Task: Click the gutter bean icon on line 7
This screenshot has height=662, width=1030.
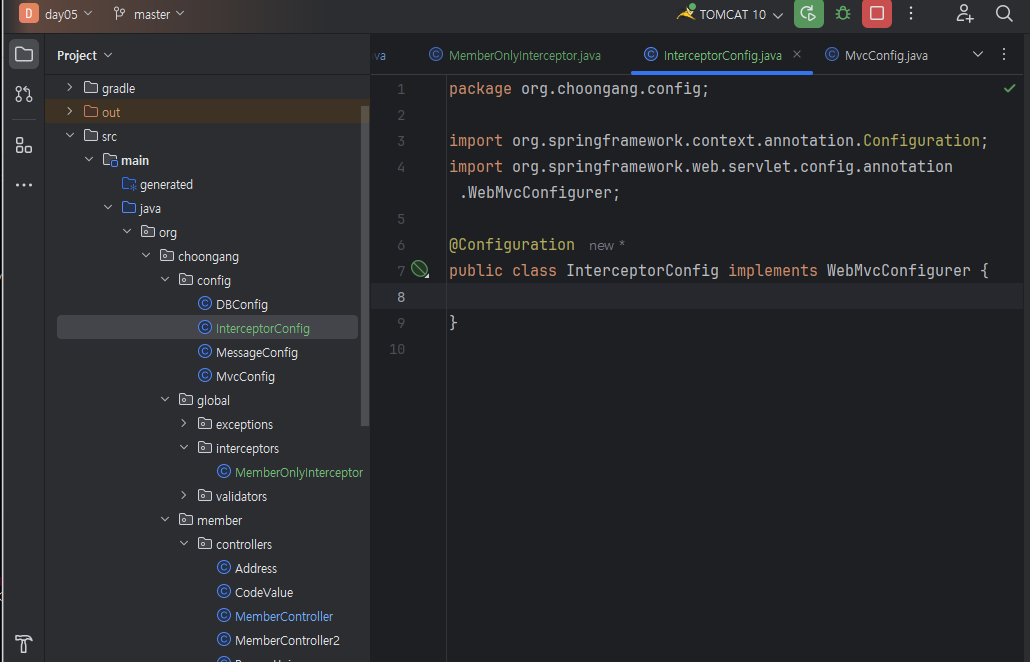Action: click(x=420, y=269)
